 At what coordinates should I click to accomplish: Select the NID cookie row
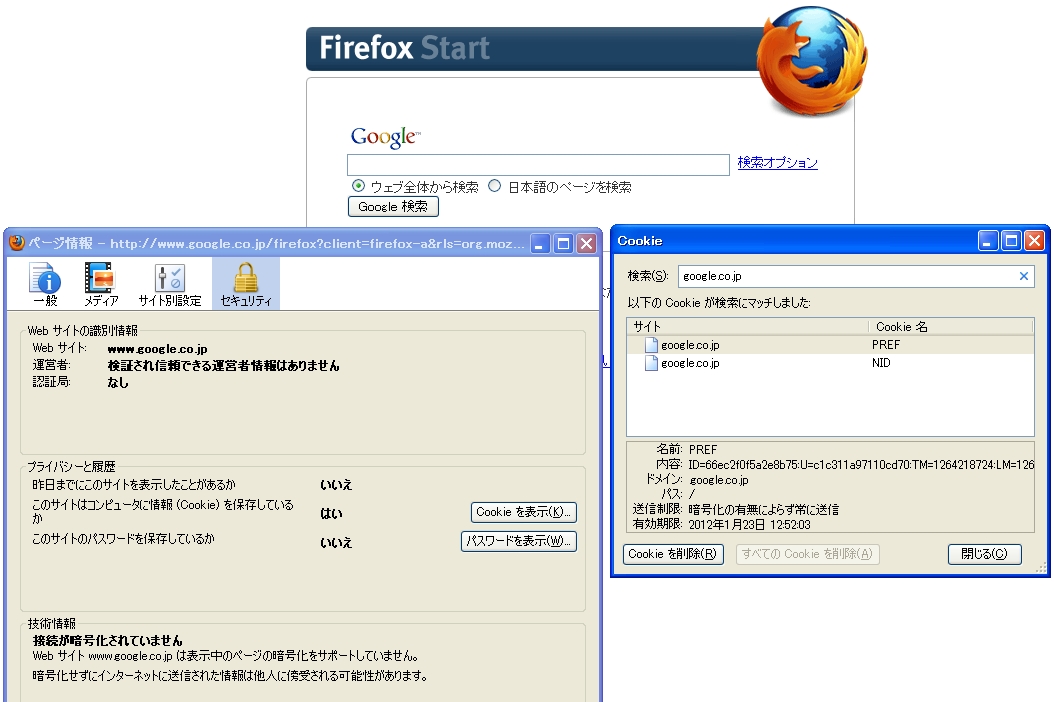tap(830, 363)
